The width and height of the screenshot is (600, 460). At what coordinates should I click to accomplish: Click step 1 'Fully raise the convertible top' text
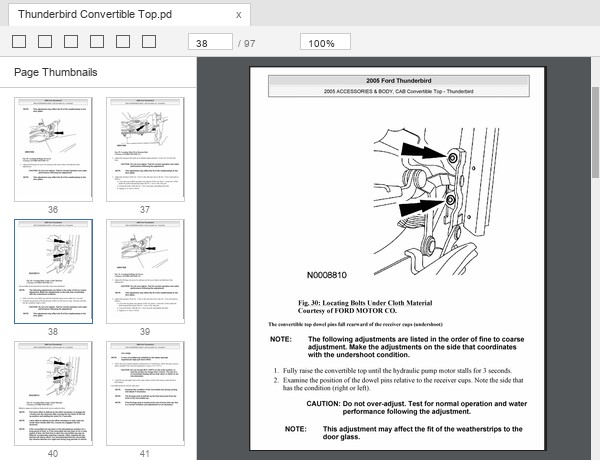(397, 370)
